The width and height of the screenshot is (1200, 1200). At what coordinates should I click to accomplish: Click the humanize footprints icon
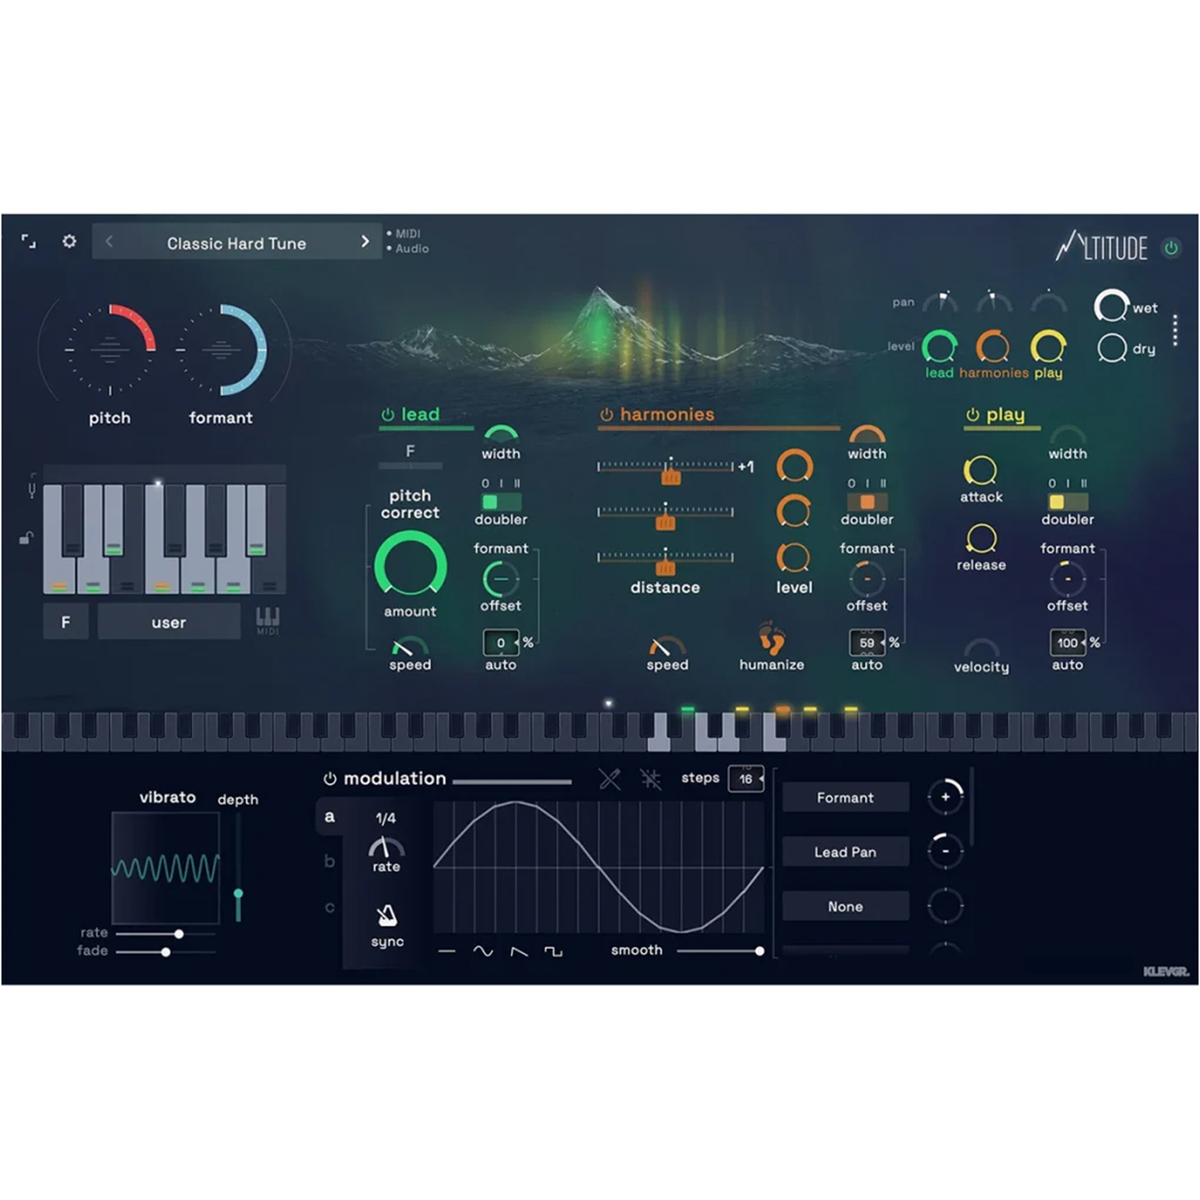(771, 638)
